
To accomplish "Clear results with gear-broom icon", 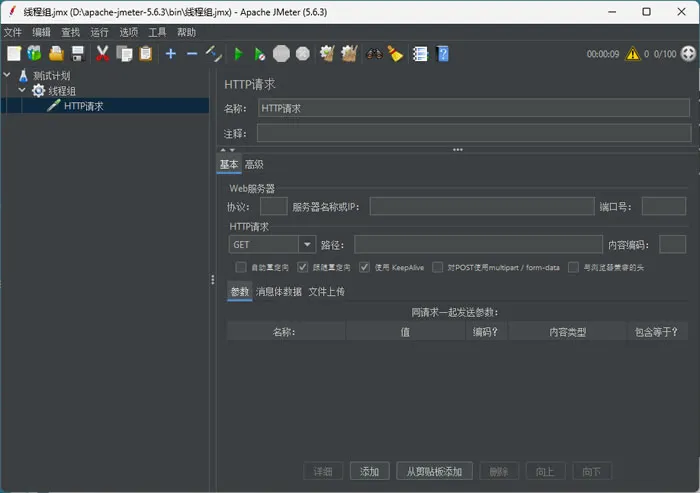I will pyautogui.click(x=327, y=54).
